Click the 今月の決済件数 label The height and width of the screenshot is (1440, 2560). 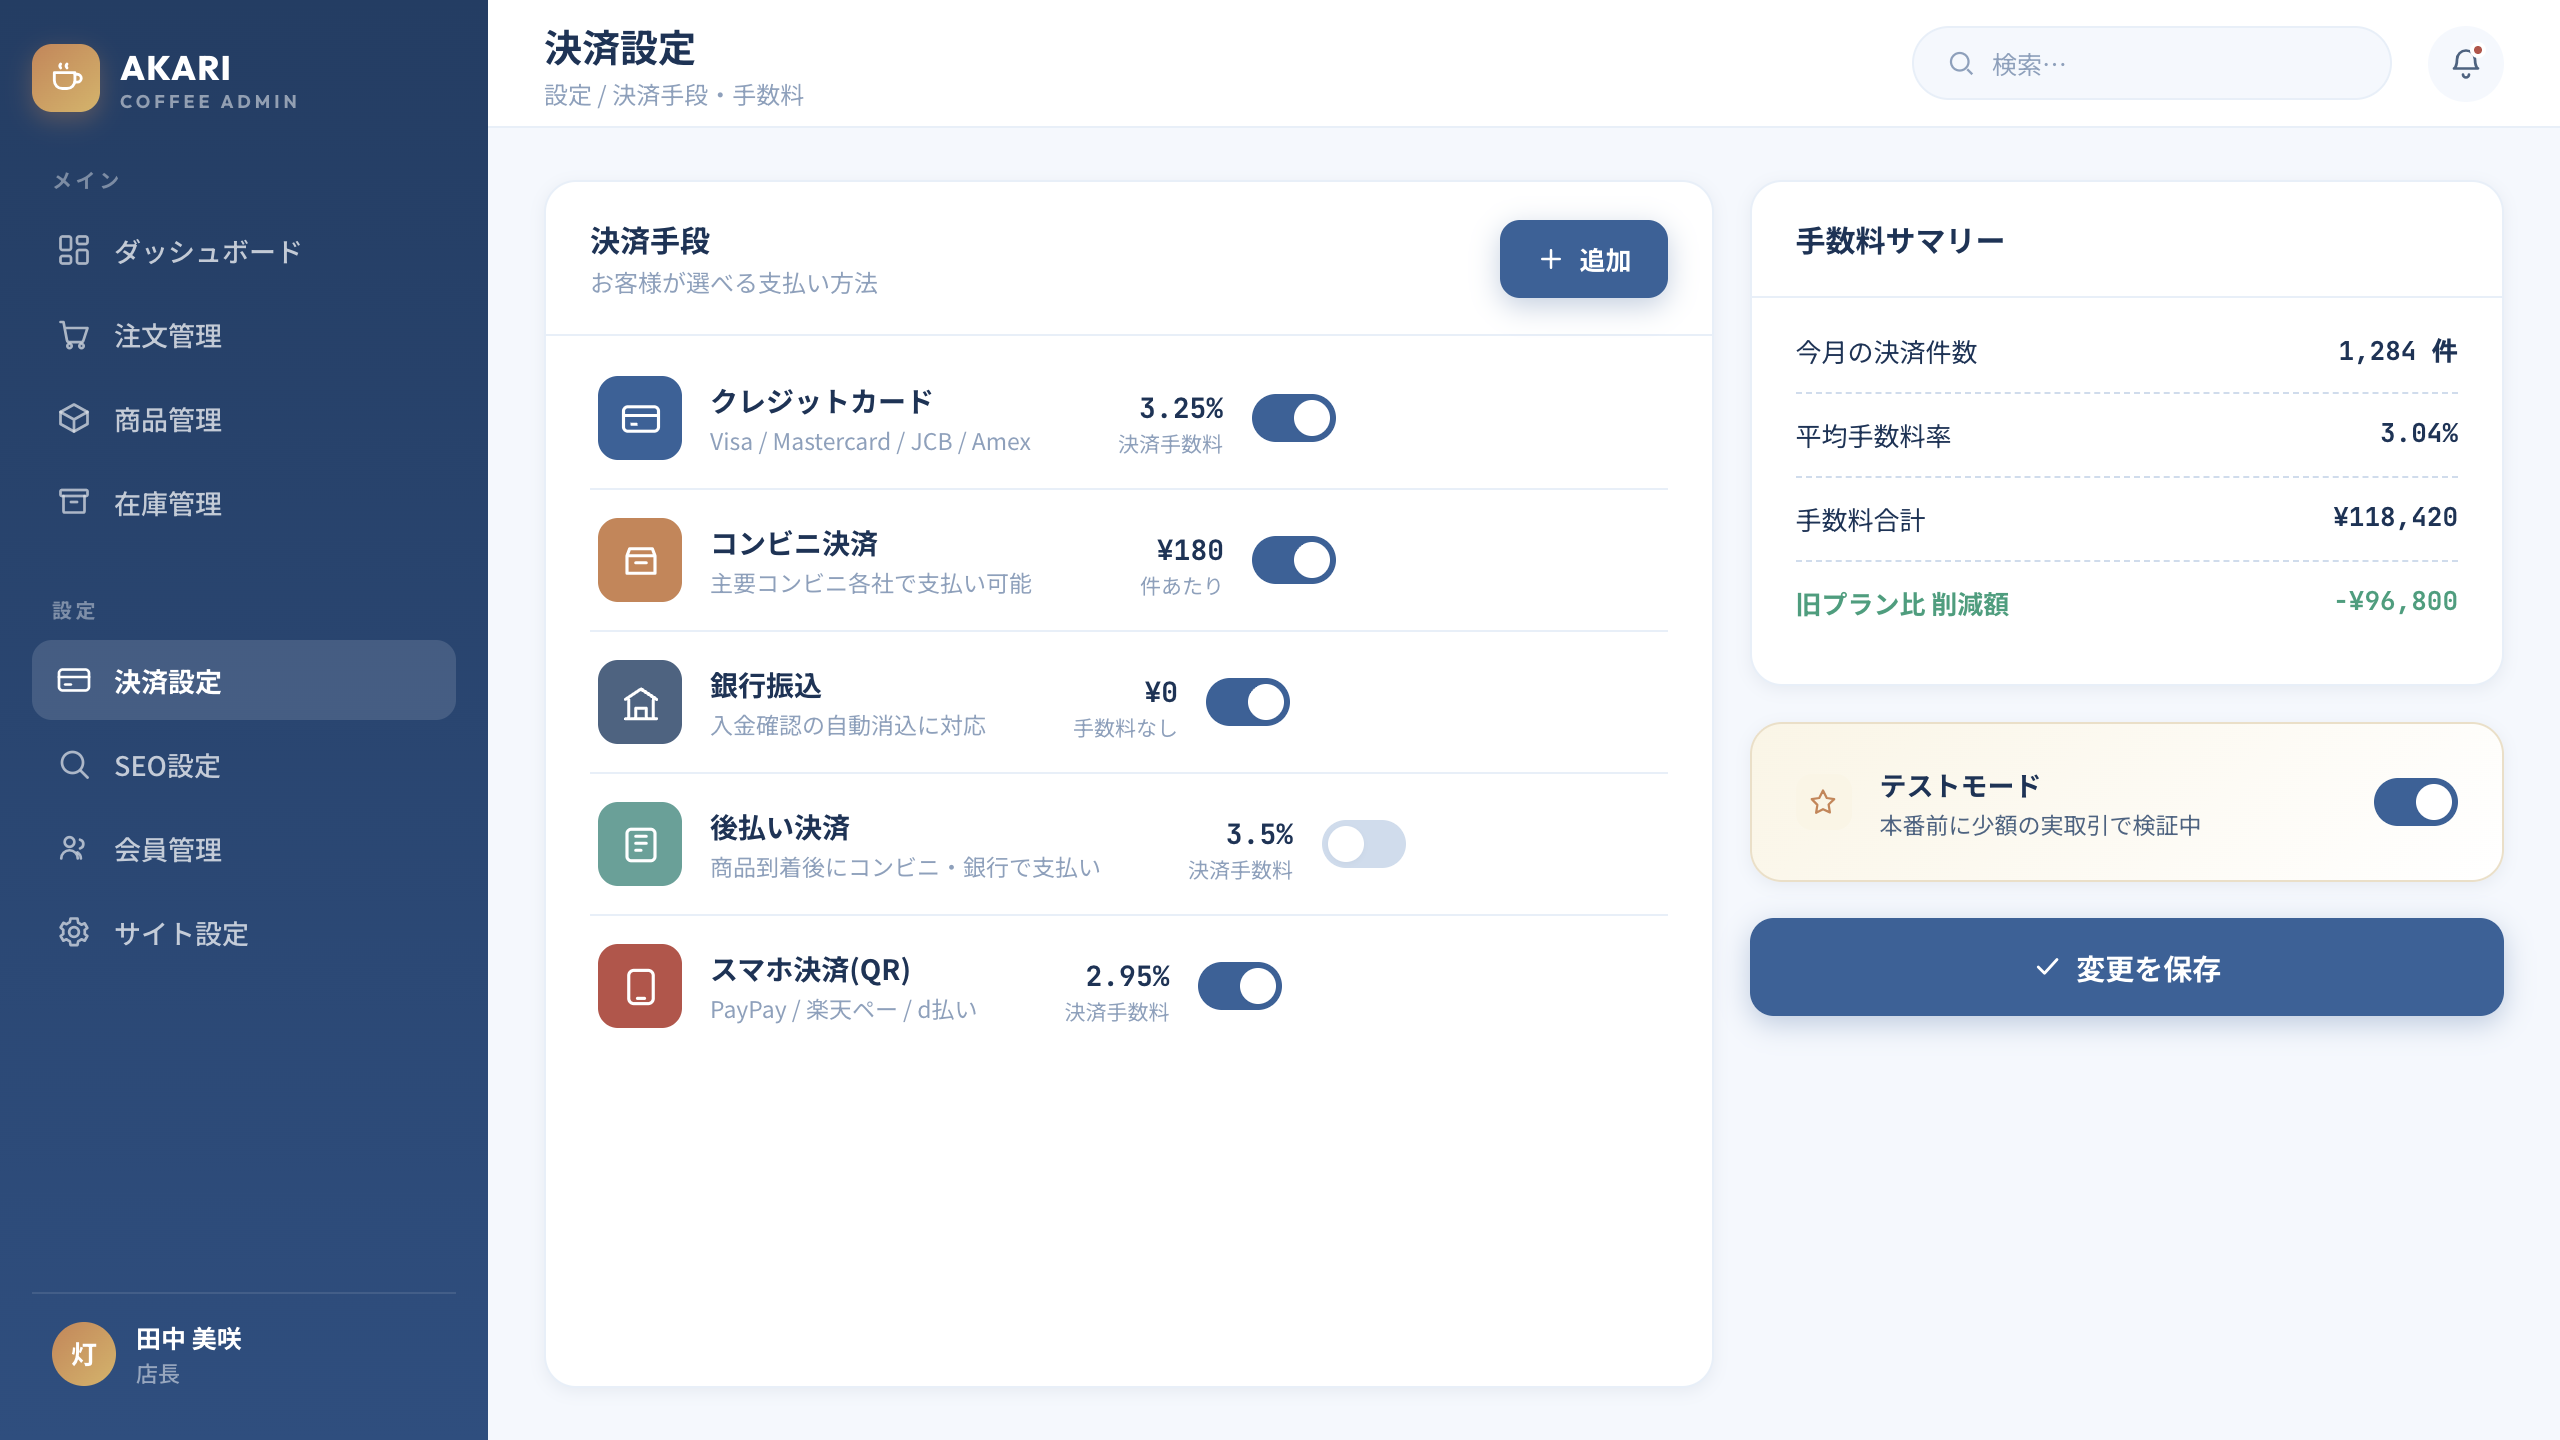click(x=1886, y=352)
